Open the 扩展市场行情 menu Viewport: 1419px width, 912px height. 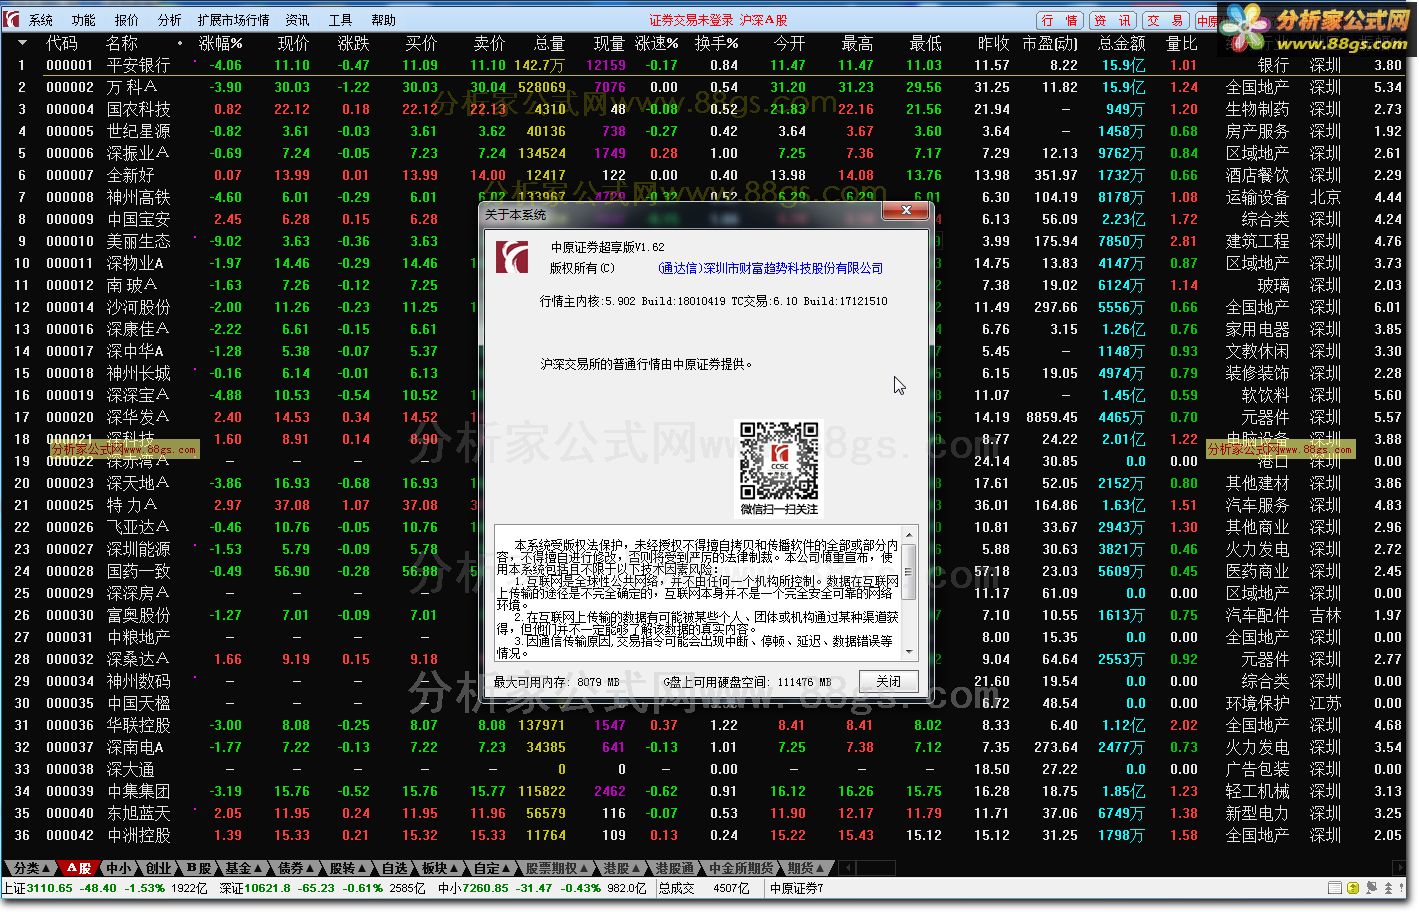point(233,20)
